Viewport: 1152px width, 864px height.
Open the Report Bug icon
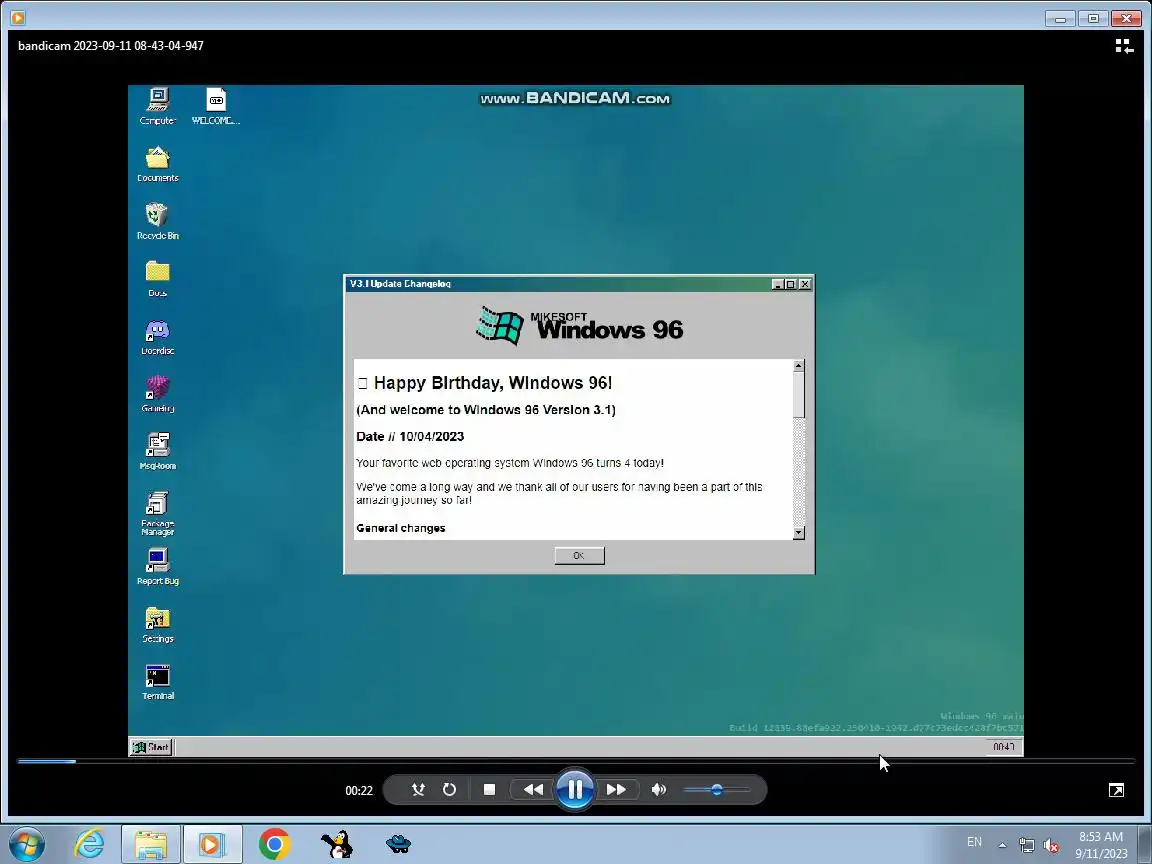[158, 566]
